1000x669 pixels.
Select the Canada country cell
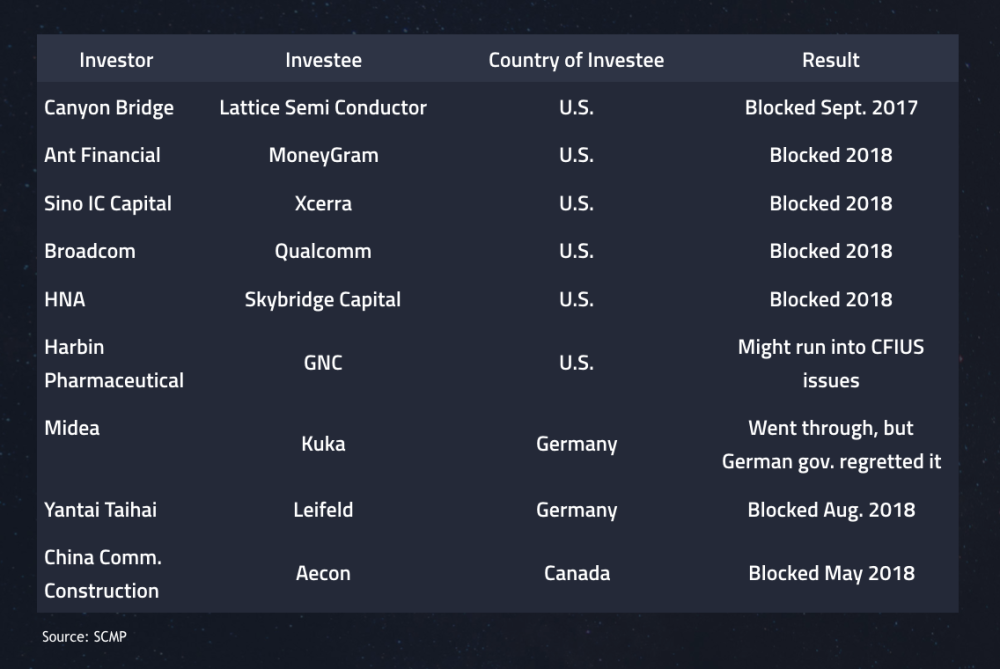577,573
